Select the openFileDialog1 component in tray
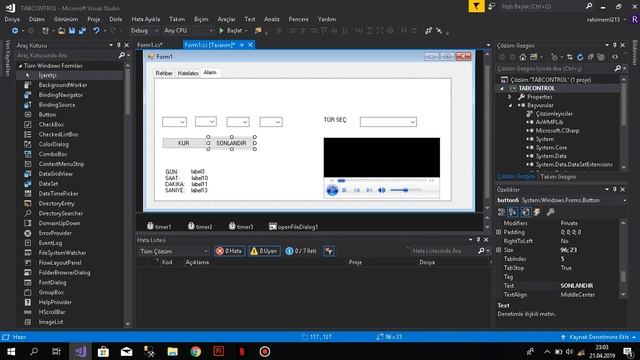 [x=293, y=227]
